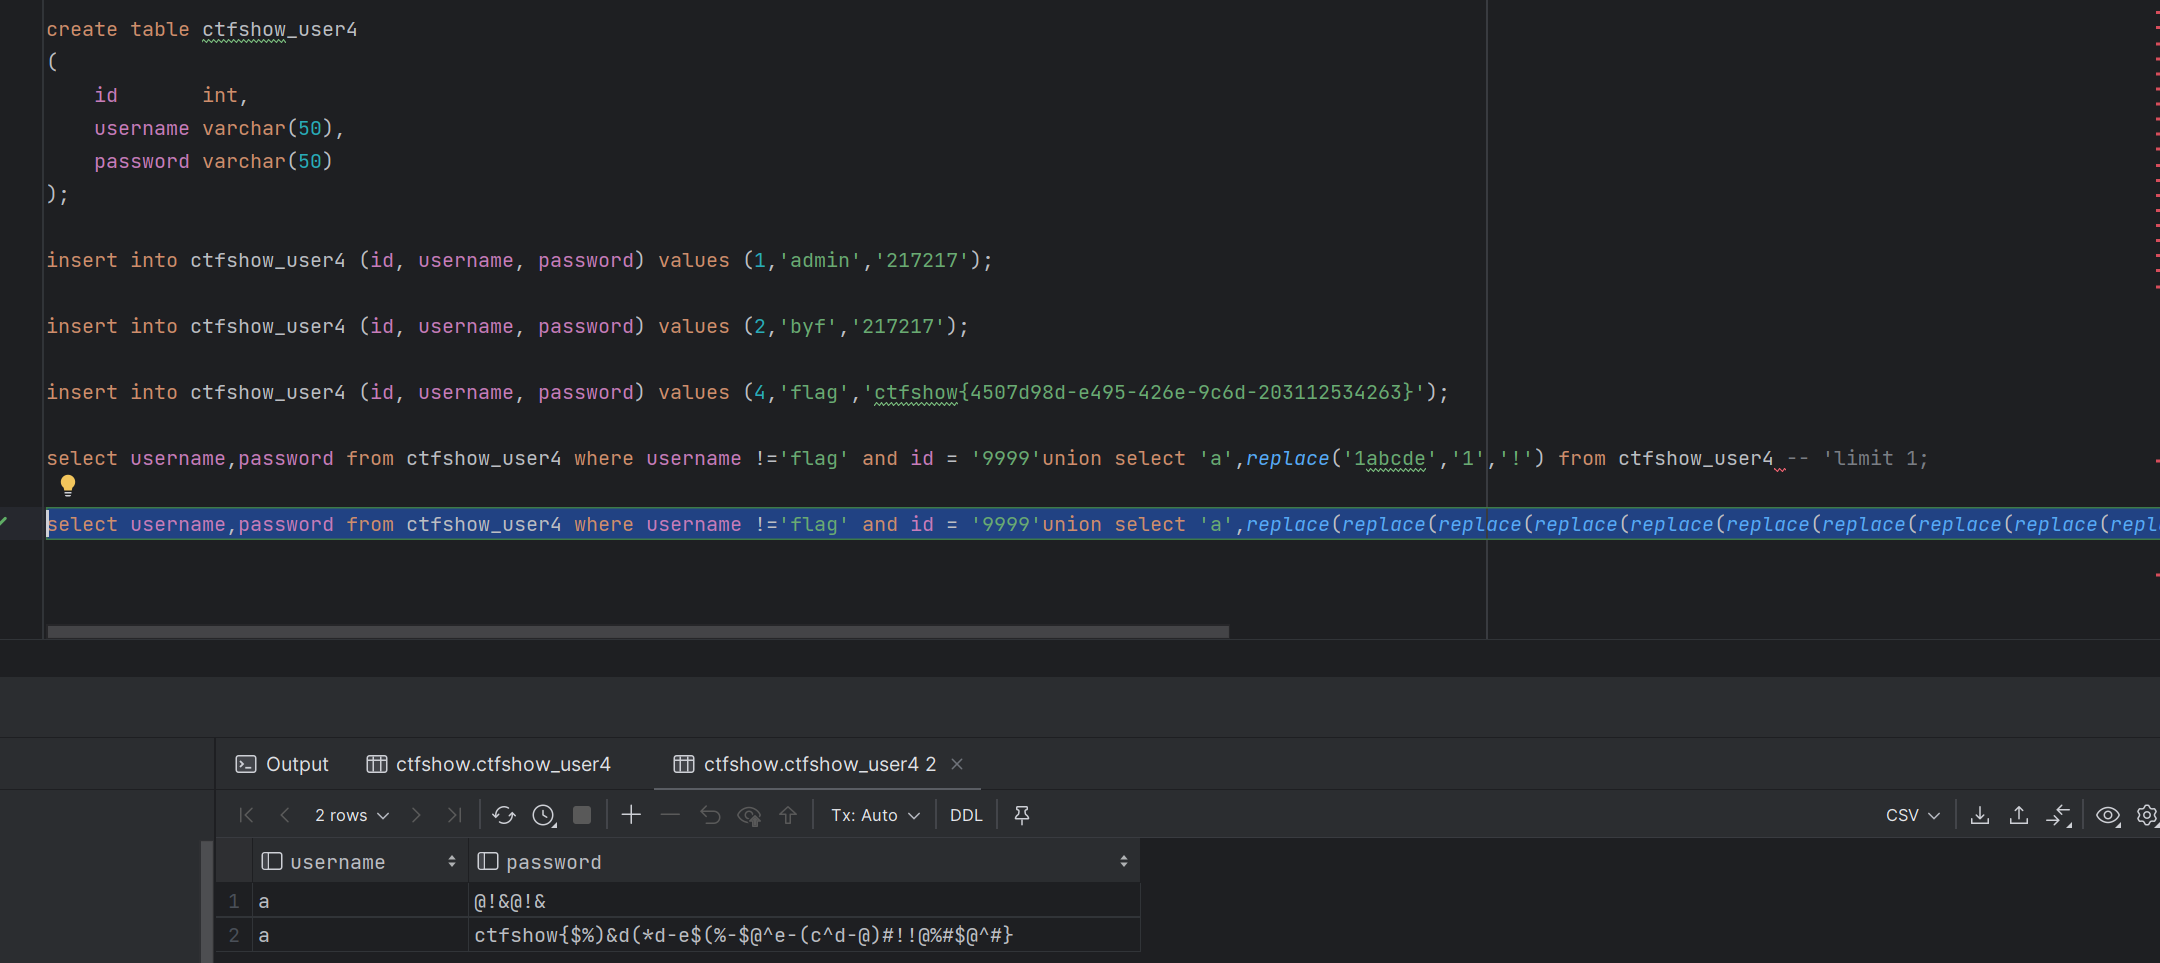Viewport: 2160px width, 963px height.
Task: Switch to the Output tab
Action: pos(282,764)
